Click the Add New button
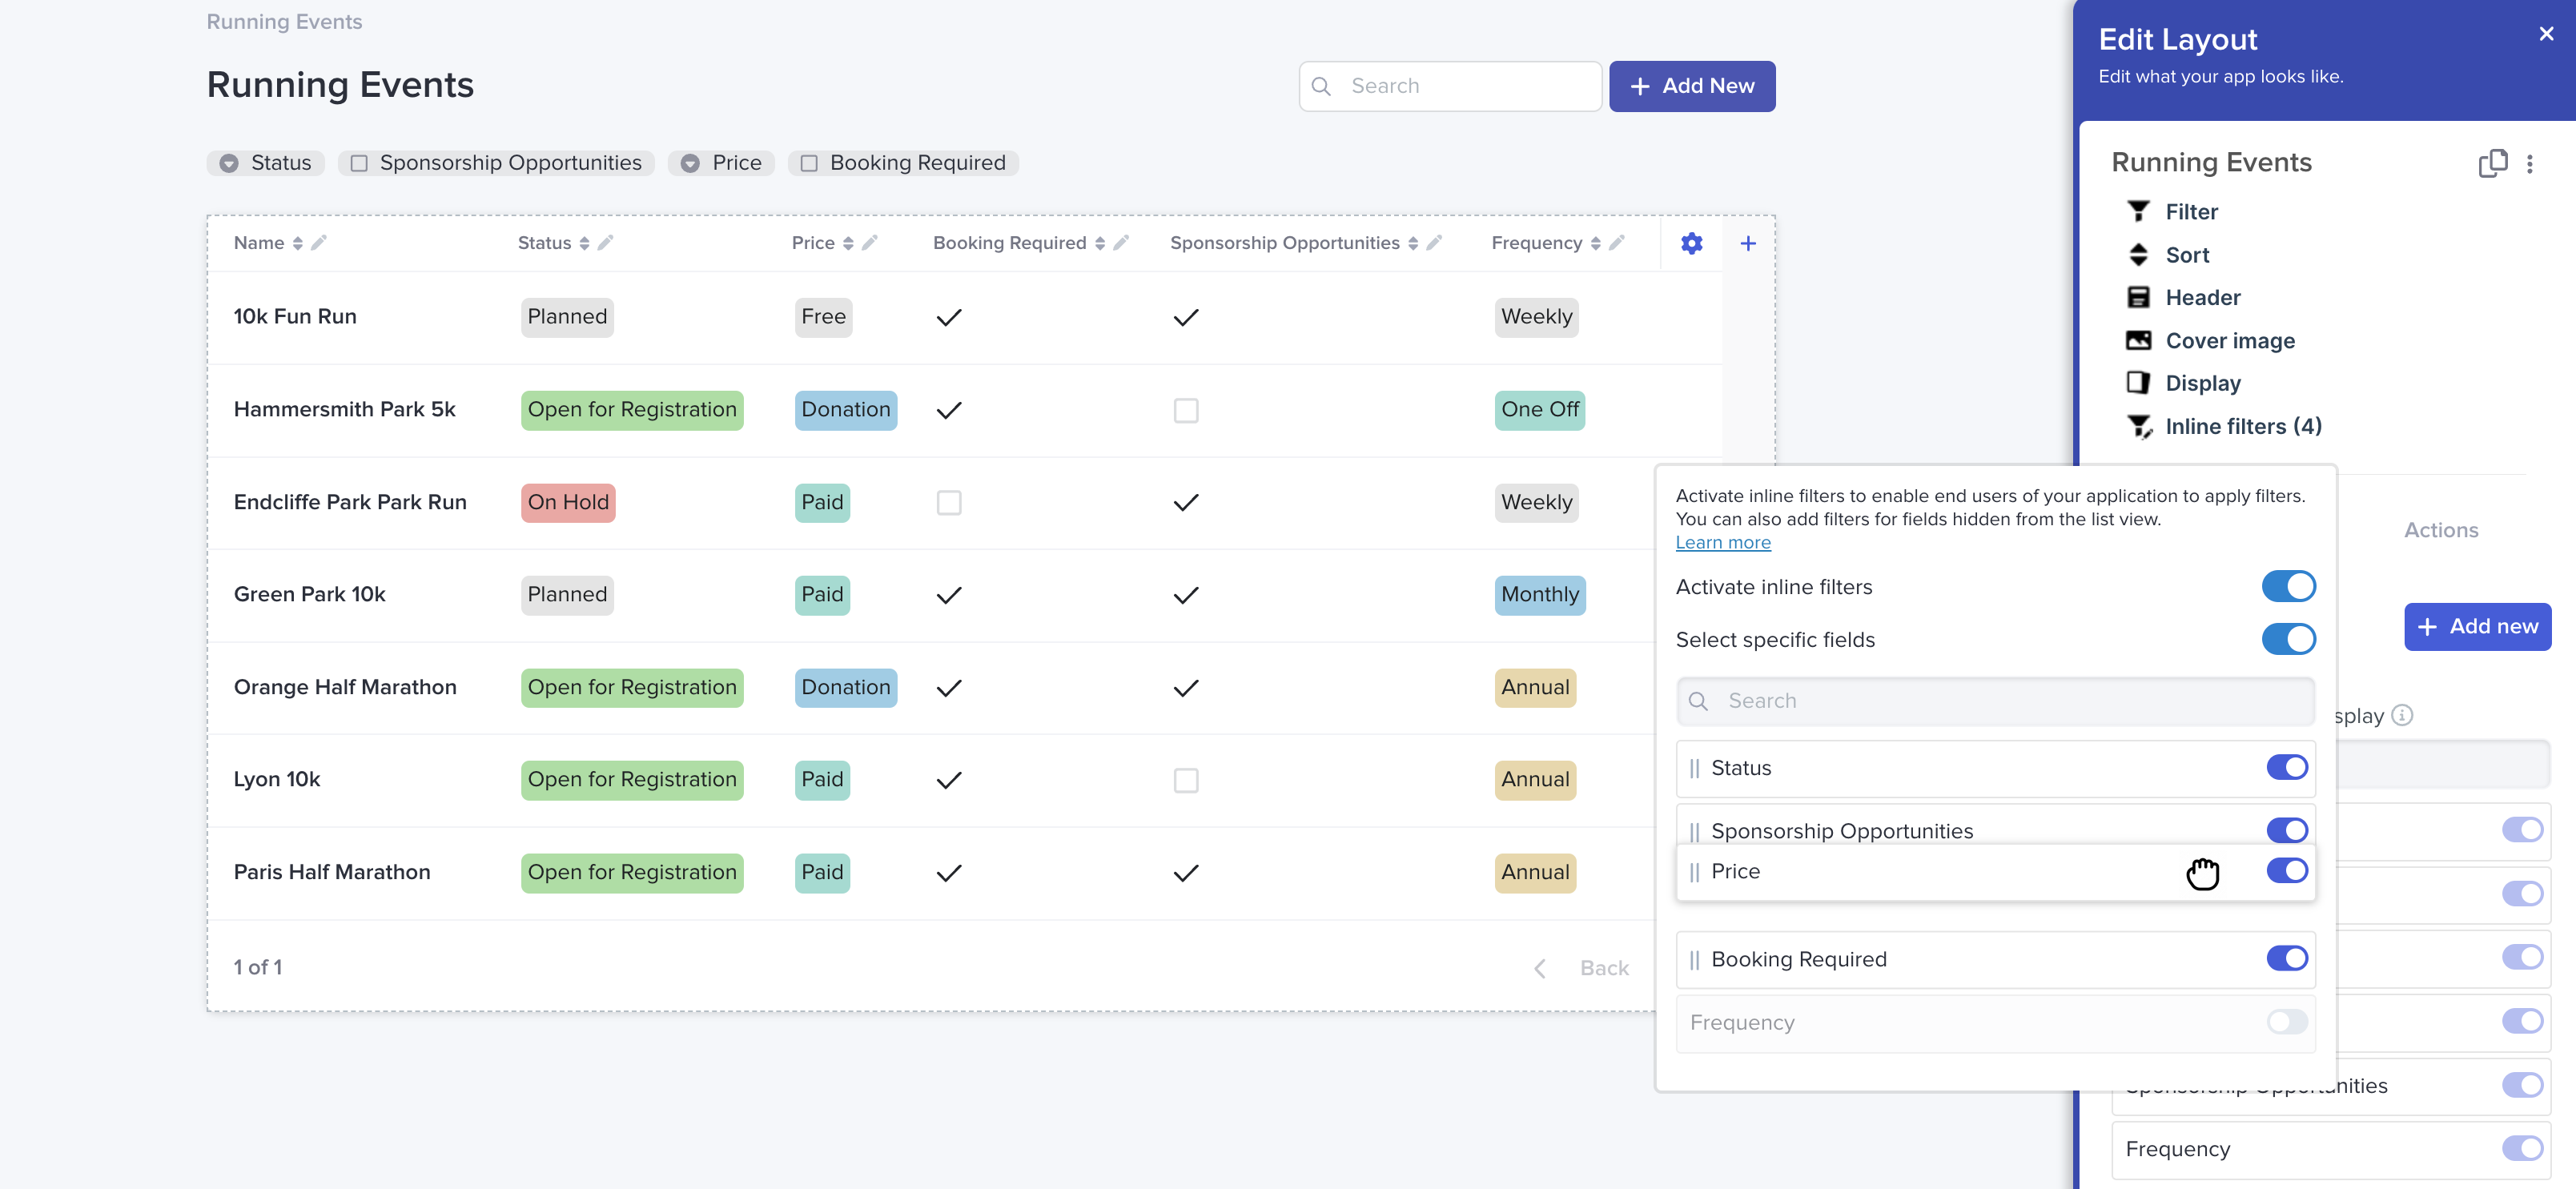The width and height of the screenshot is (2576, 1189). click(x=1692, y=86)
